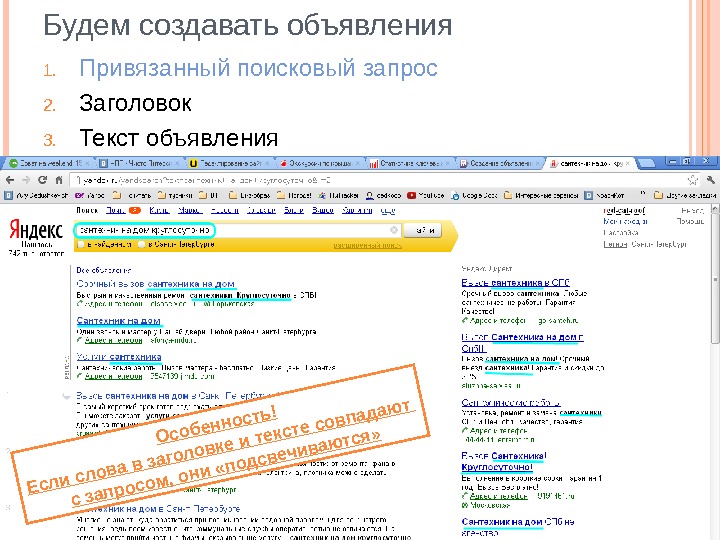The image size is (720, 540).
Task: Close the Создание объявлени tab
Action: [x=538, y=163]
